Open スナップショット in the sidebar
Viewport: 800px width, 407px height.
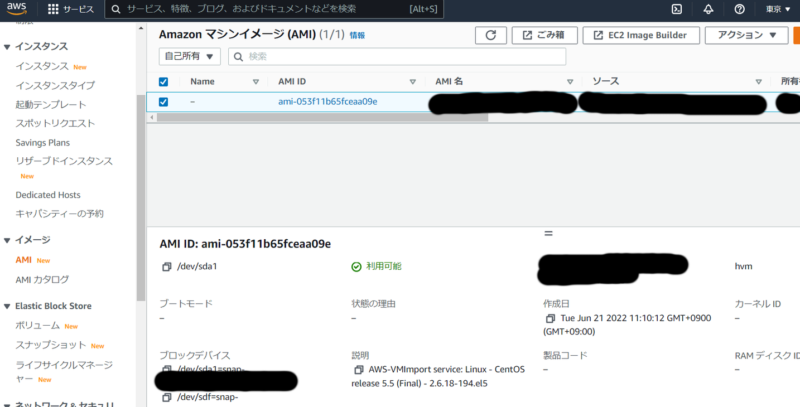coord(50,345)
